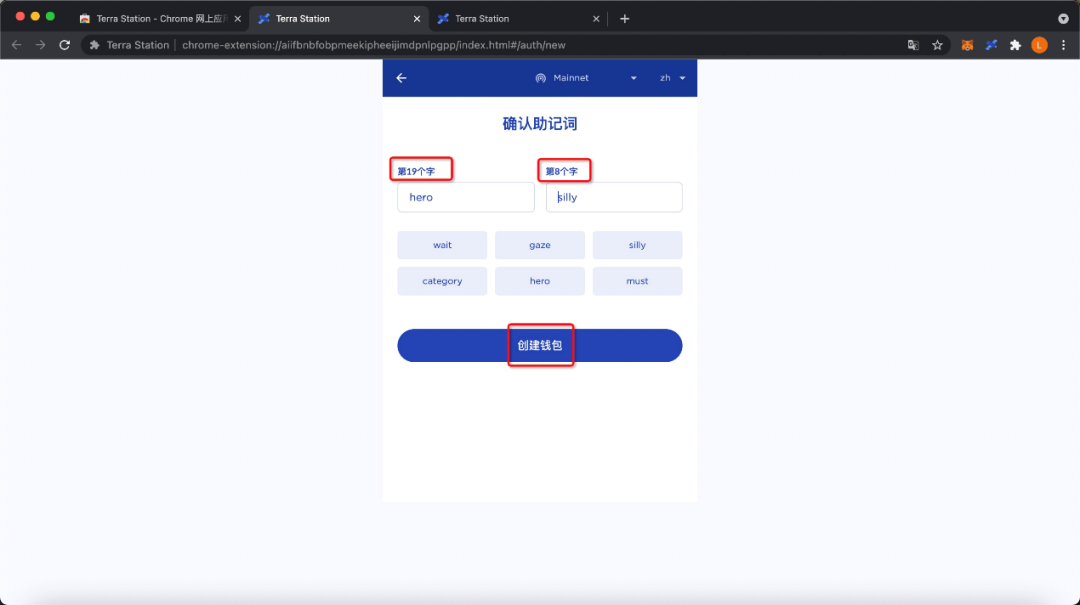Click the browser back navigation arrow
1080x605 pixels.
(16, 44)
